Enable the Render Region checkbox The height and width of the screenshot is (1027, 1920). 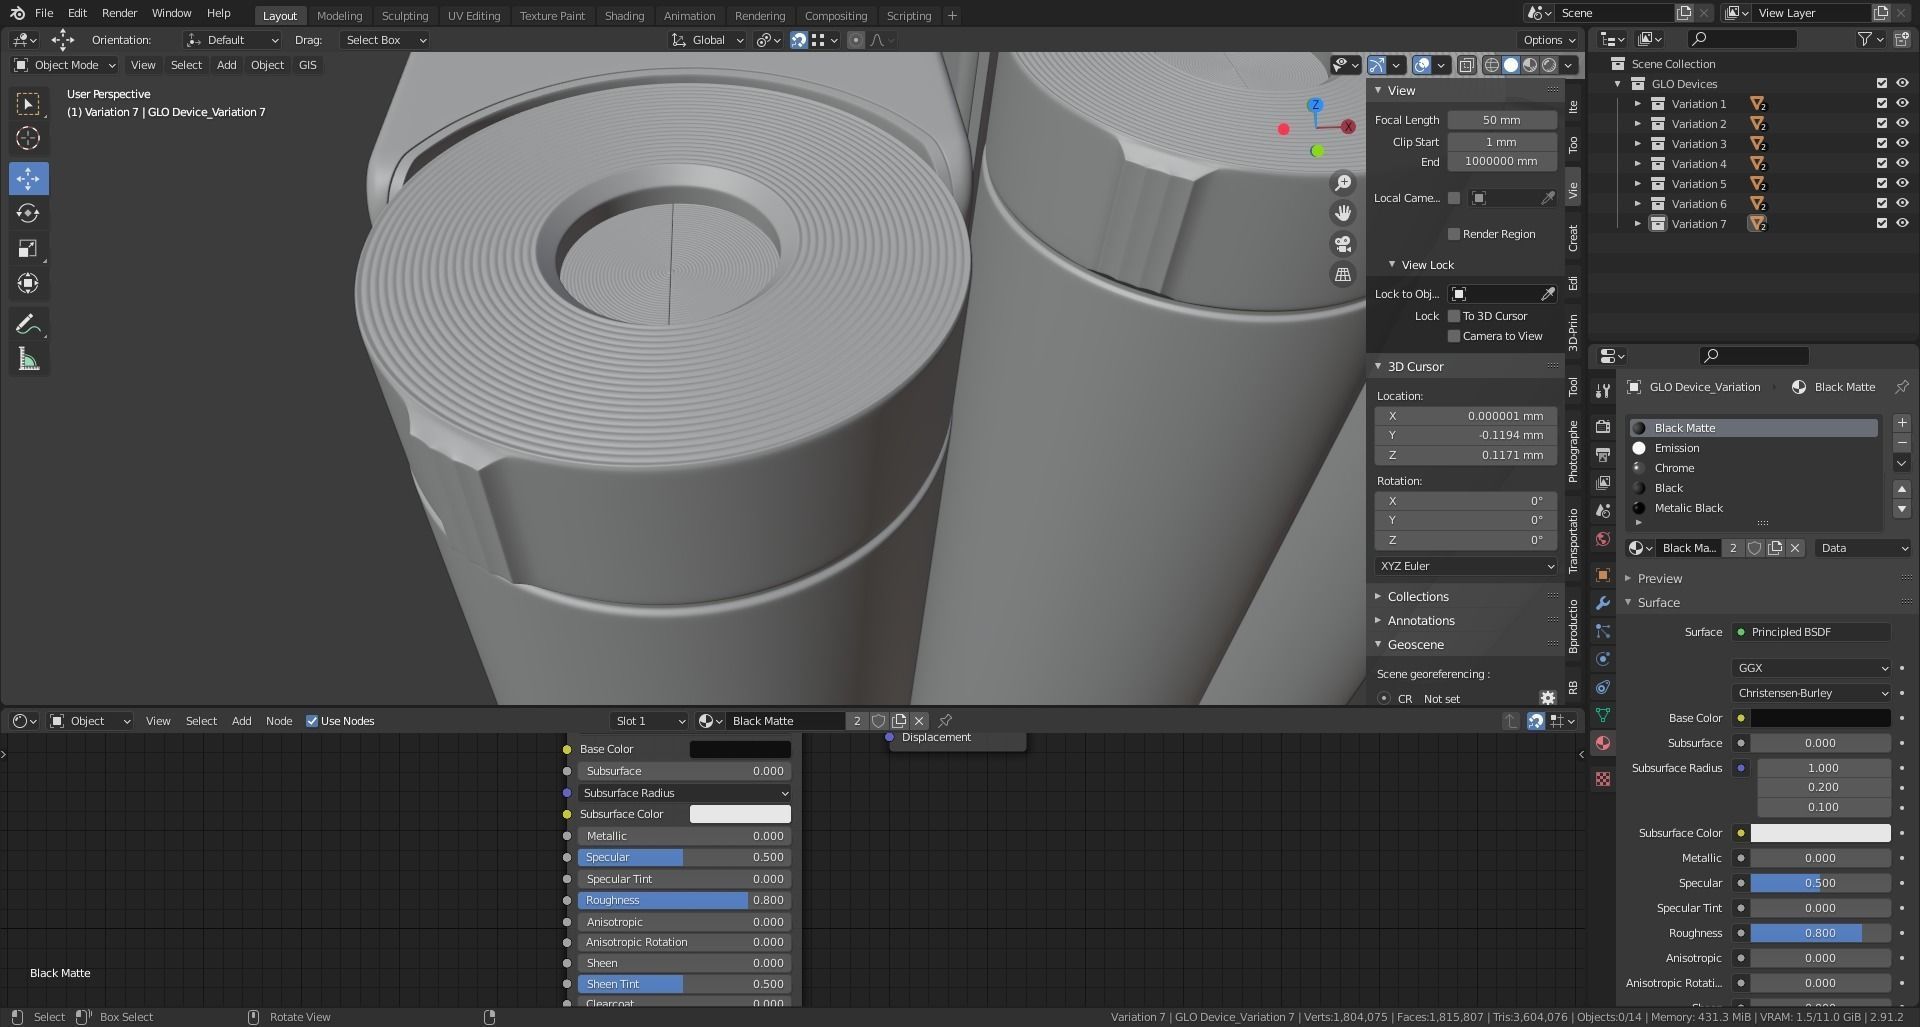pyautogui.click(x=1454, y=234)
